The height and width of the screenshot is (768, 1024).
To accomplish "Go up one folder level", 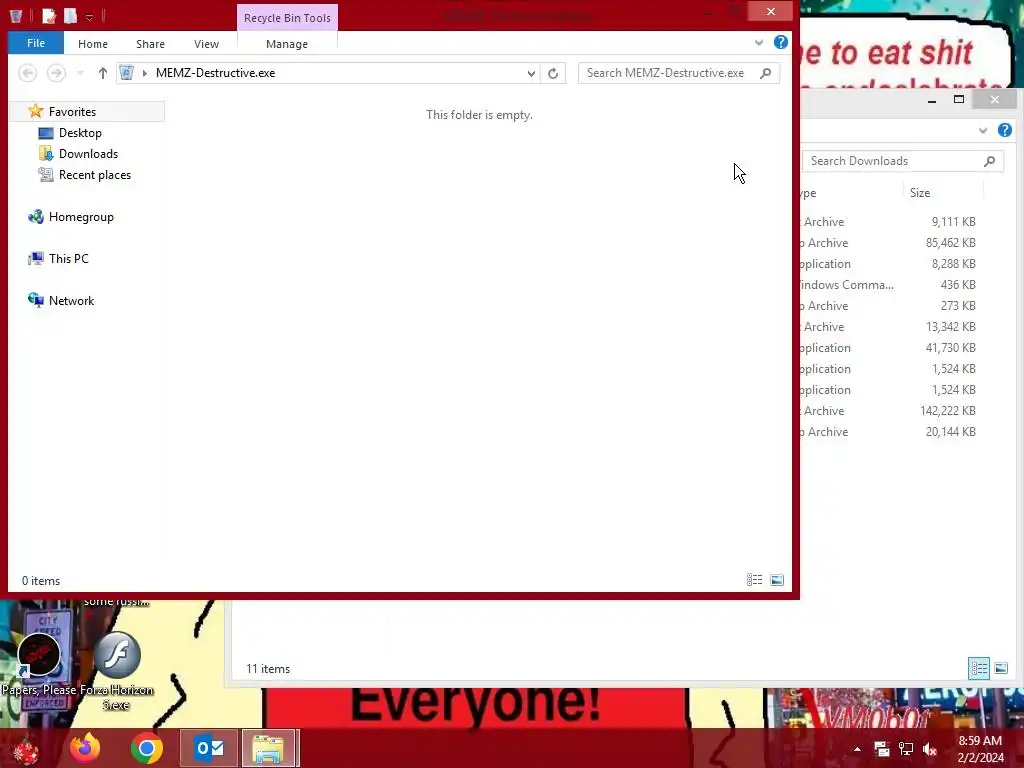I will coord(103,73).
